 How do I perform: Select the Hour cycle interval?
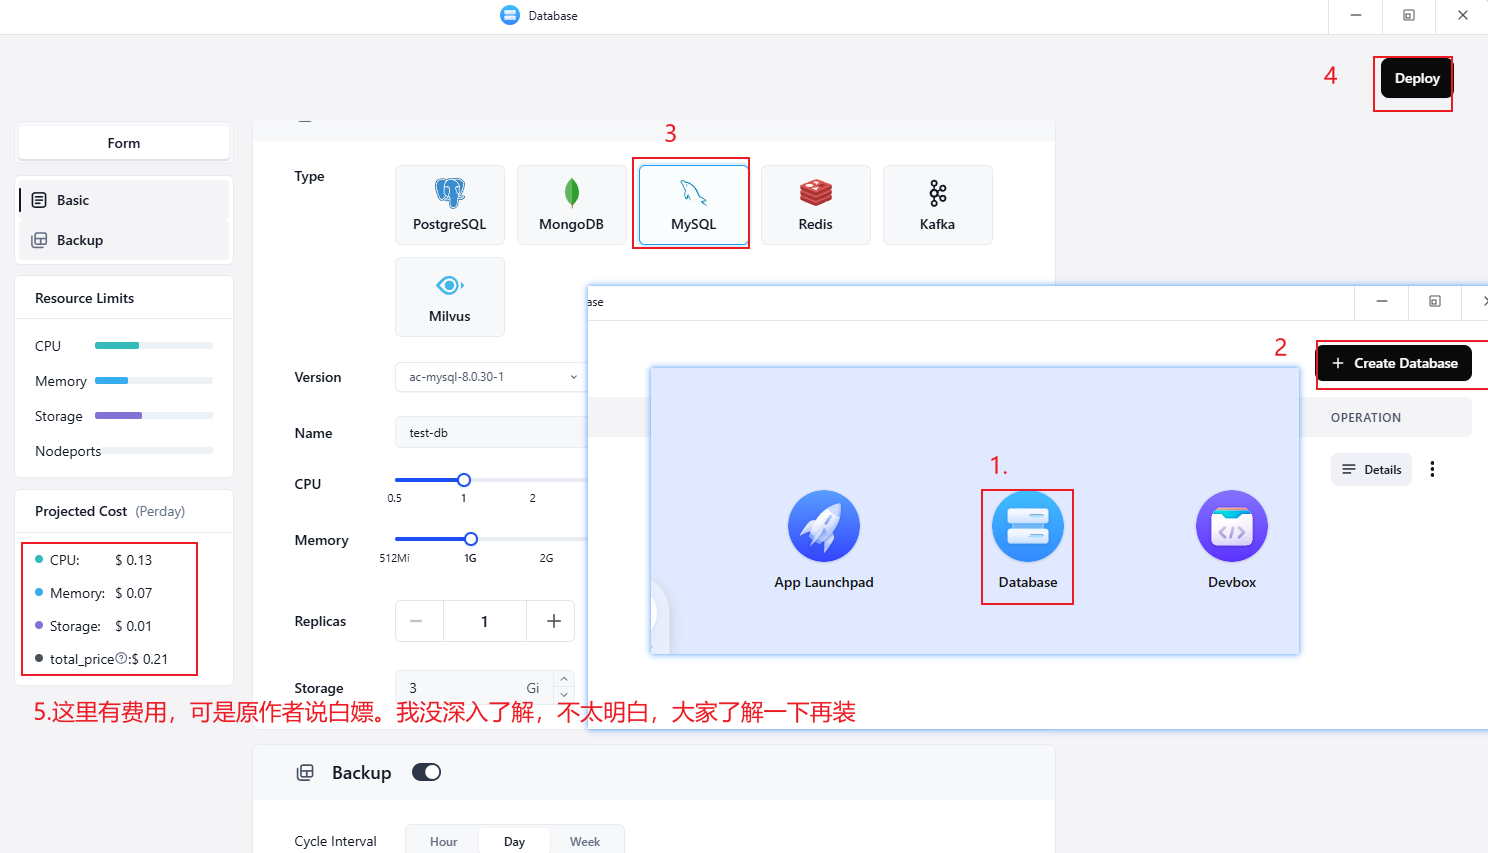coord(443,841)
